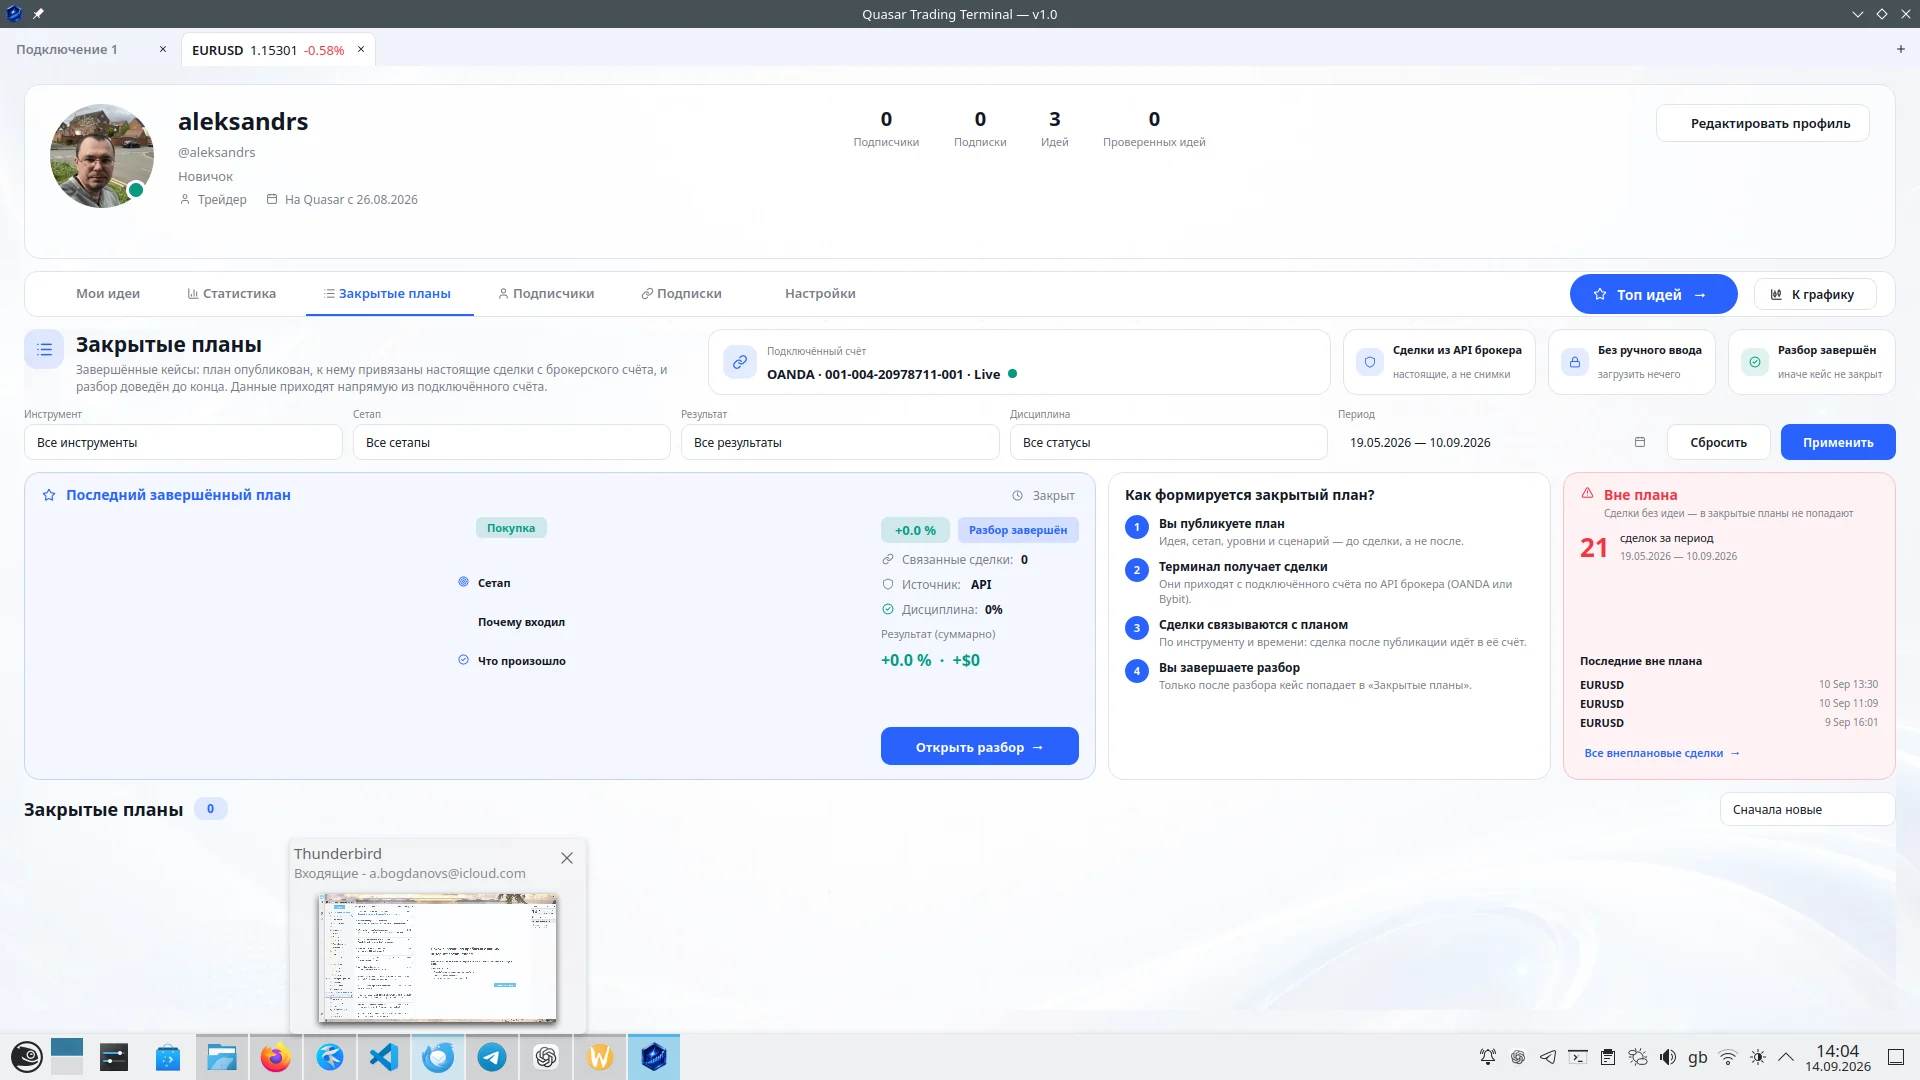Screen dimensions: 1920x1080
Task: Click the Период date range field
Action: coord(1496,442)
